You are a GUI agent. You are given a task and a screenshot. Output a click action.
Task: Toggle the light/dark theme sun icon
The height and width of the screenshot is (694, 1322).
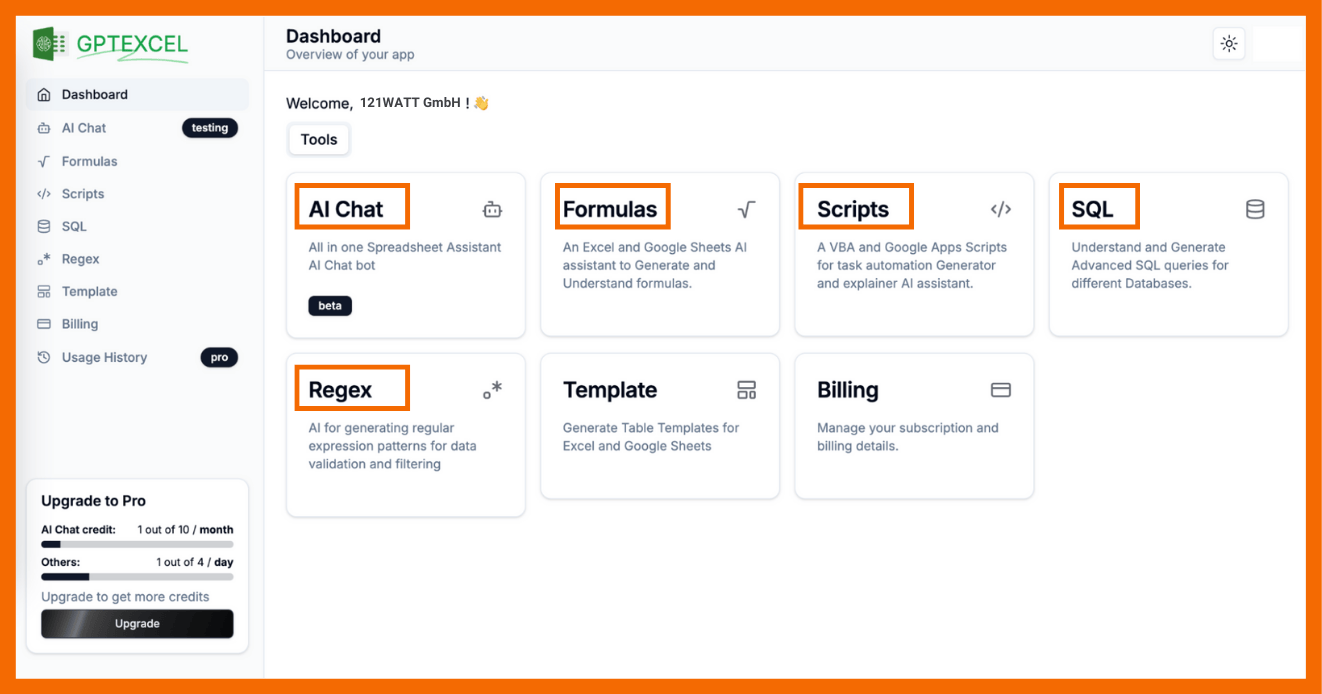tap(1229, 44)
